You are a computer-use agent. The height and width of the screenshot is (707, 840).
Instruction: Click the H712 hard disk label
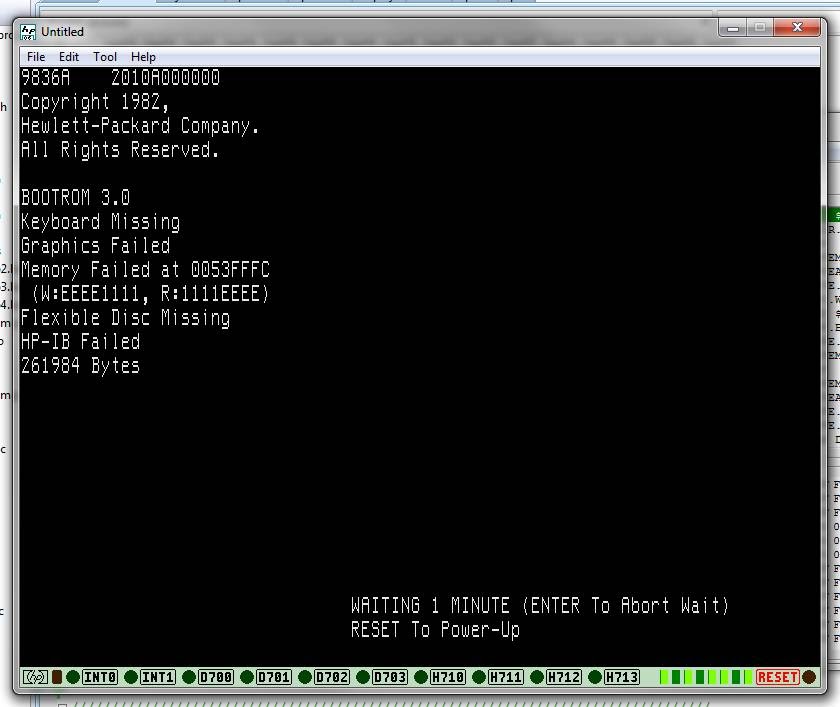tap(564, 677)
